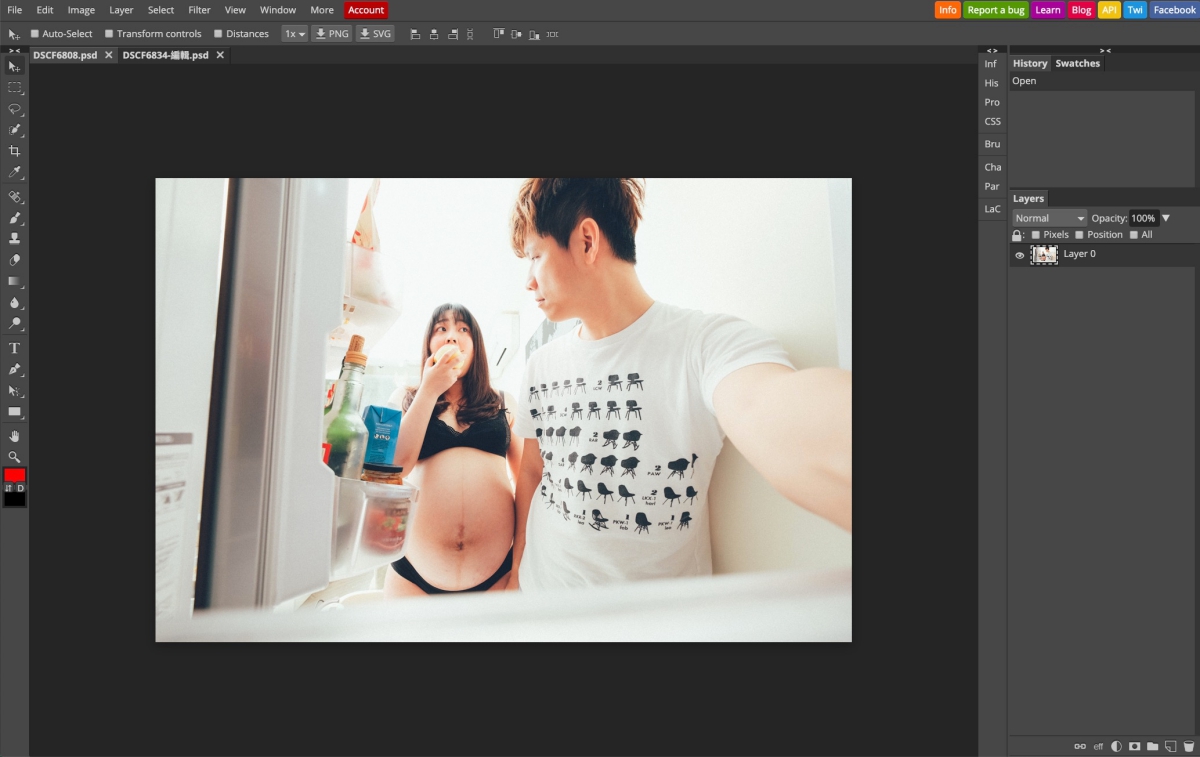This screenshot has width=1200, height=757.
Task: Add a layer mask with mask icon
Action: pos(1134,746)
